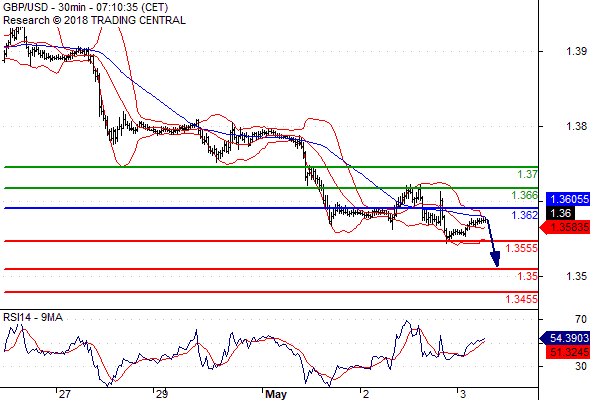The width and height of the screenshot is (590, 400).
Task: Click the red RSI MA value 51.3245
Action: click(567, 352)
